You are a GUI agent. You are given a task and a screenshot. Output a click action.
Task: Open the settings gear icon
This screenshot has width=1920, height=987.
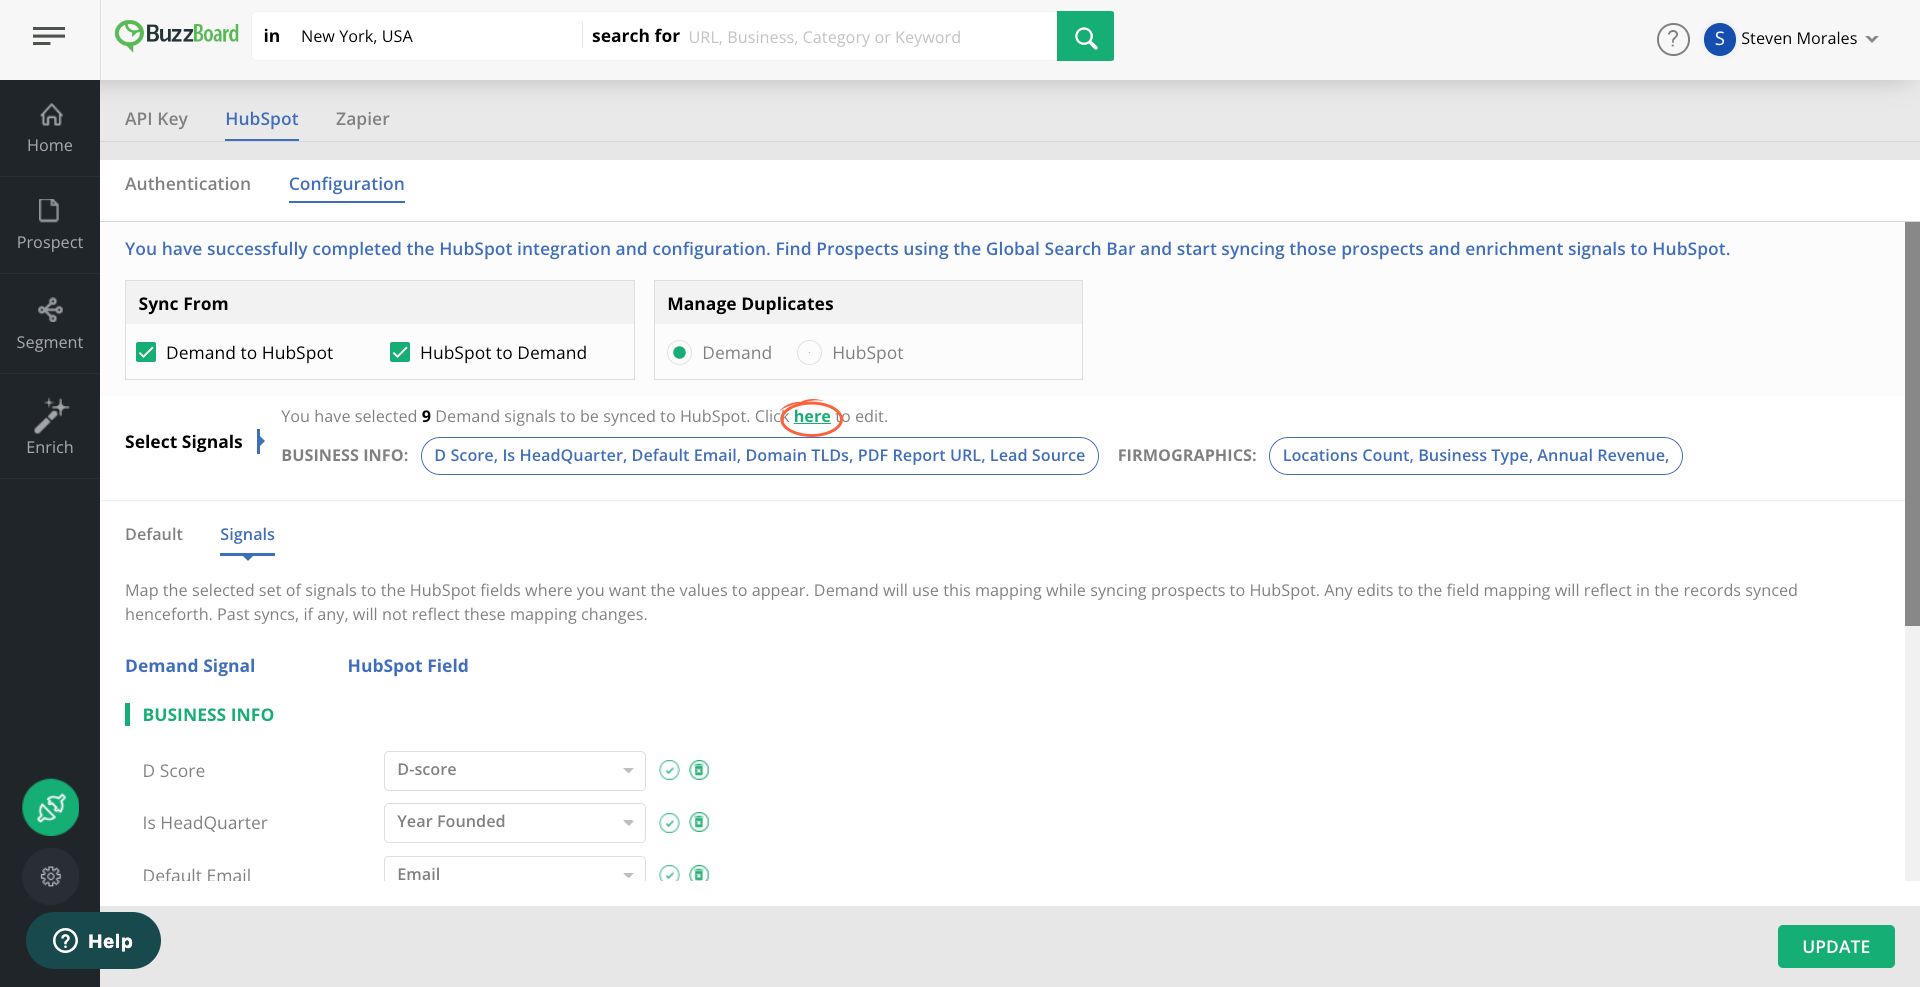tap(51, 876)
